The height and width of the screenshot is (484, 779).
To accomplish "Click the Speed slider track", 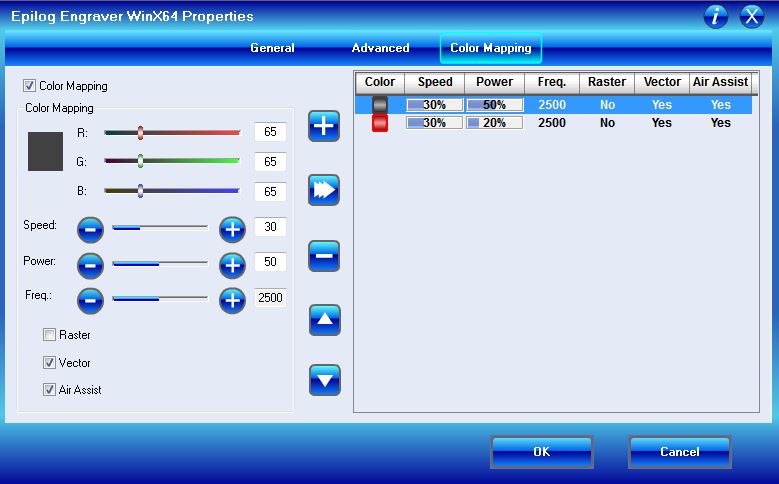I will tap(160, 227).
